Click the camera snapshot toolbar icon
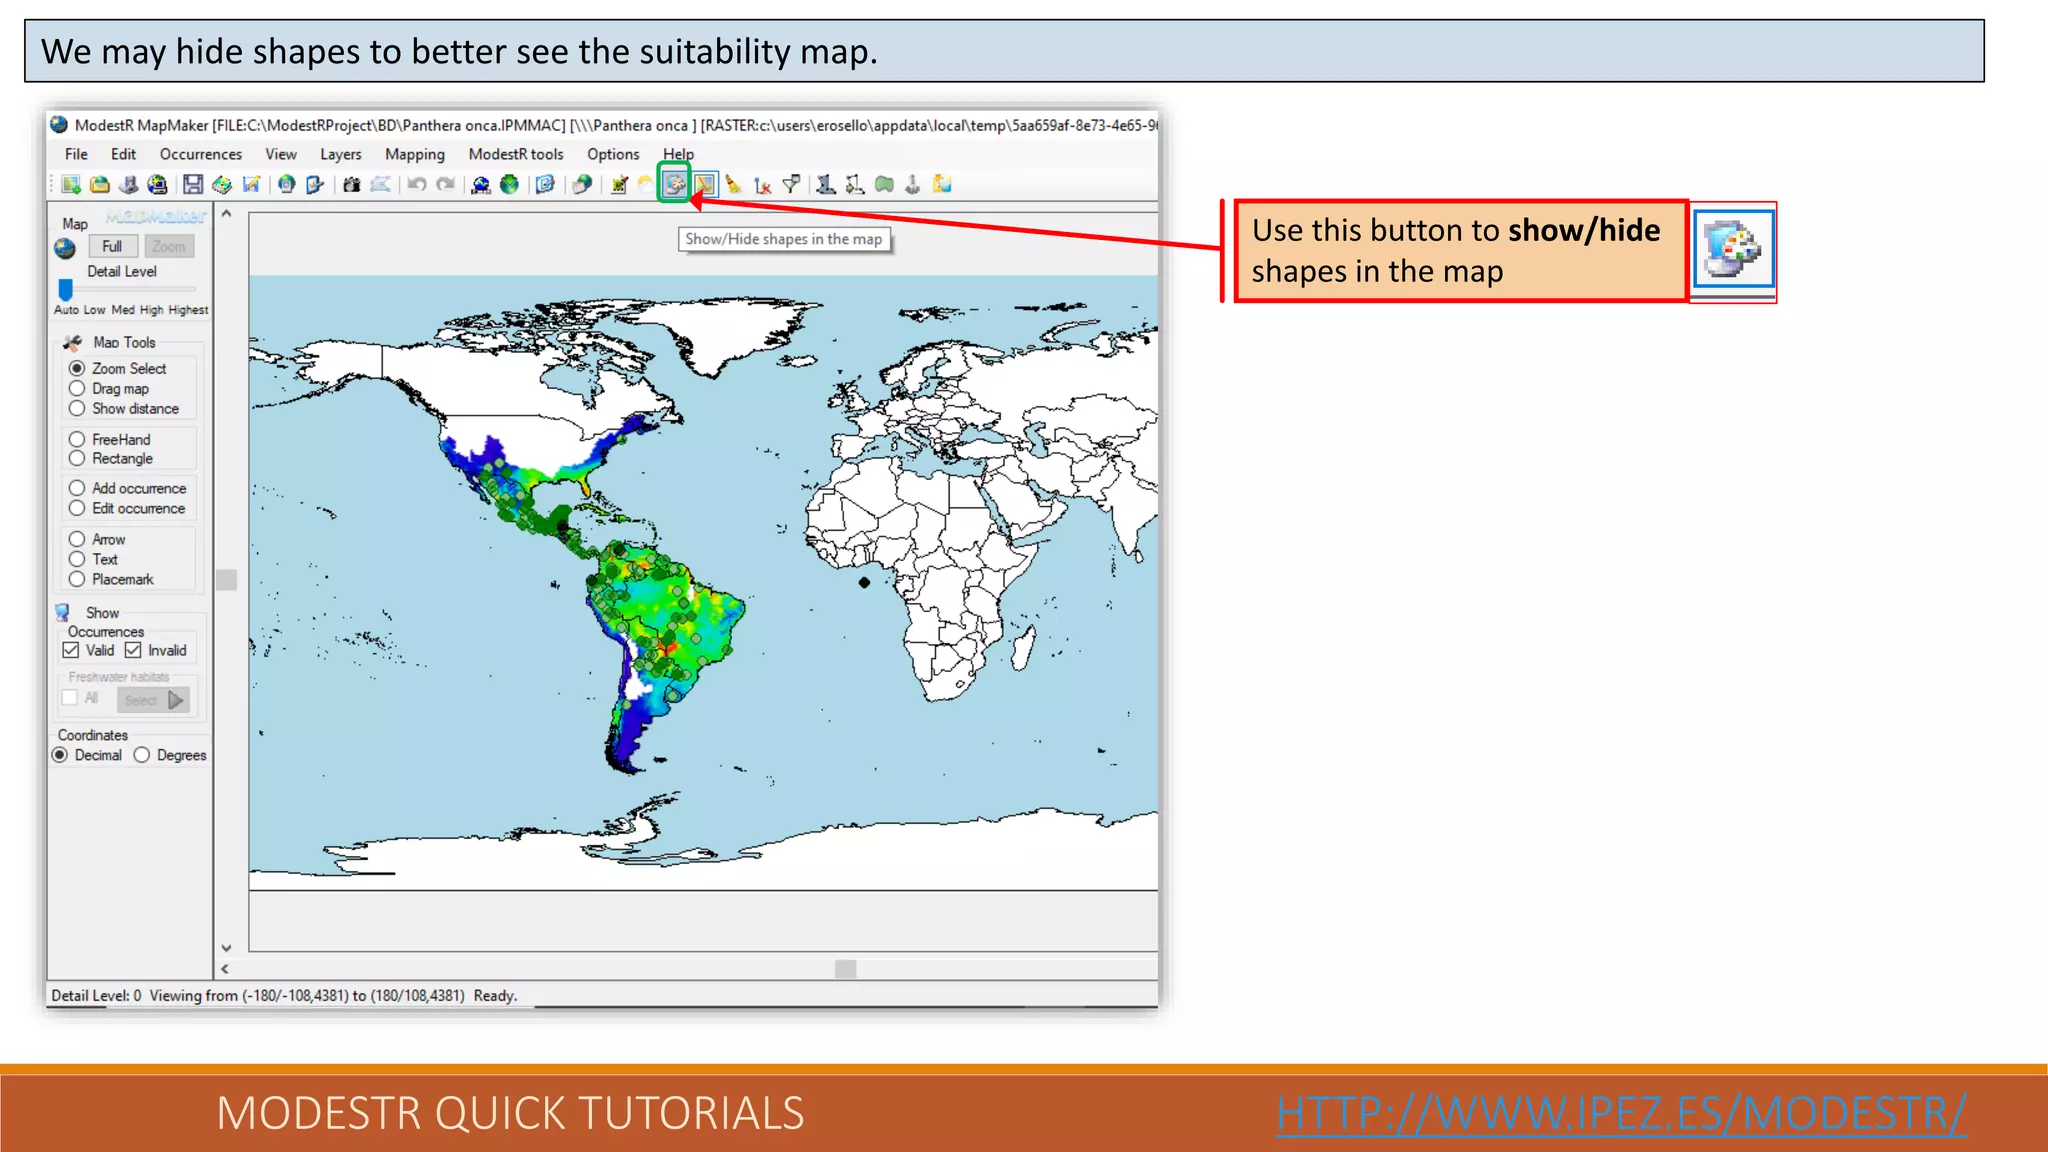 click(351, 184)
